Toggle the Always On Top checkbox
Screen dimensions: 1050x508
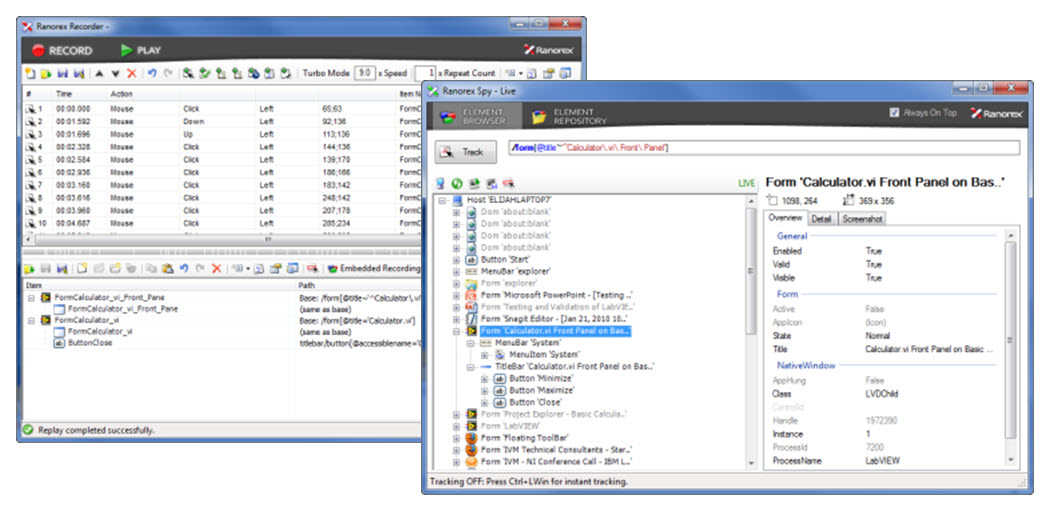point(894,113)
